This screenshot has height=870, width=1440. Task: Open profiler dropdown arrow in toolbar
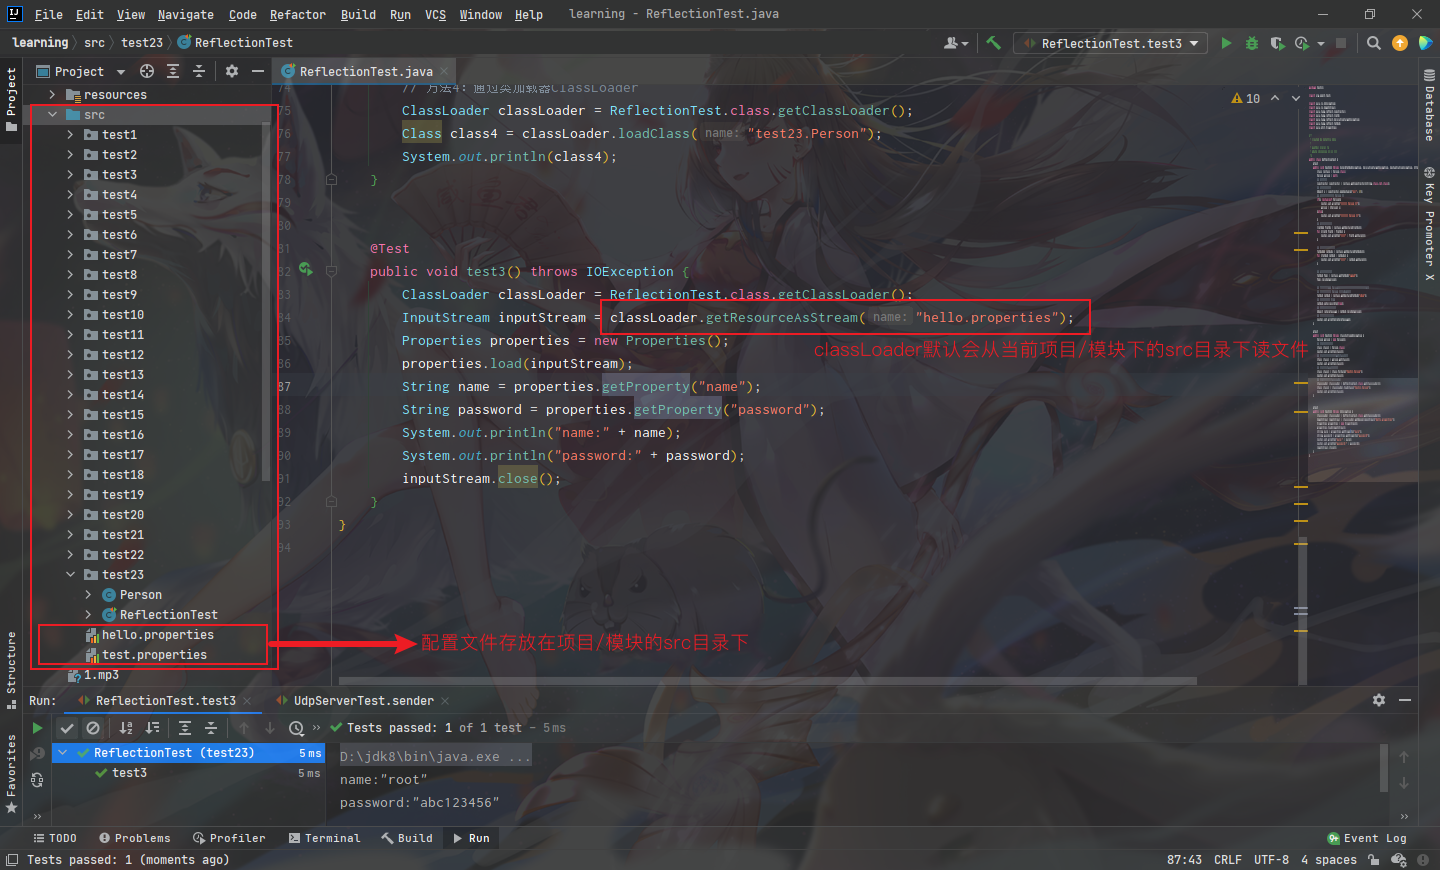pyautogui.click(x=1321, y=43)
